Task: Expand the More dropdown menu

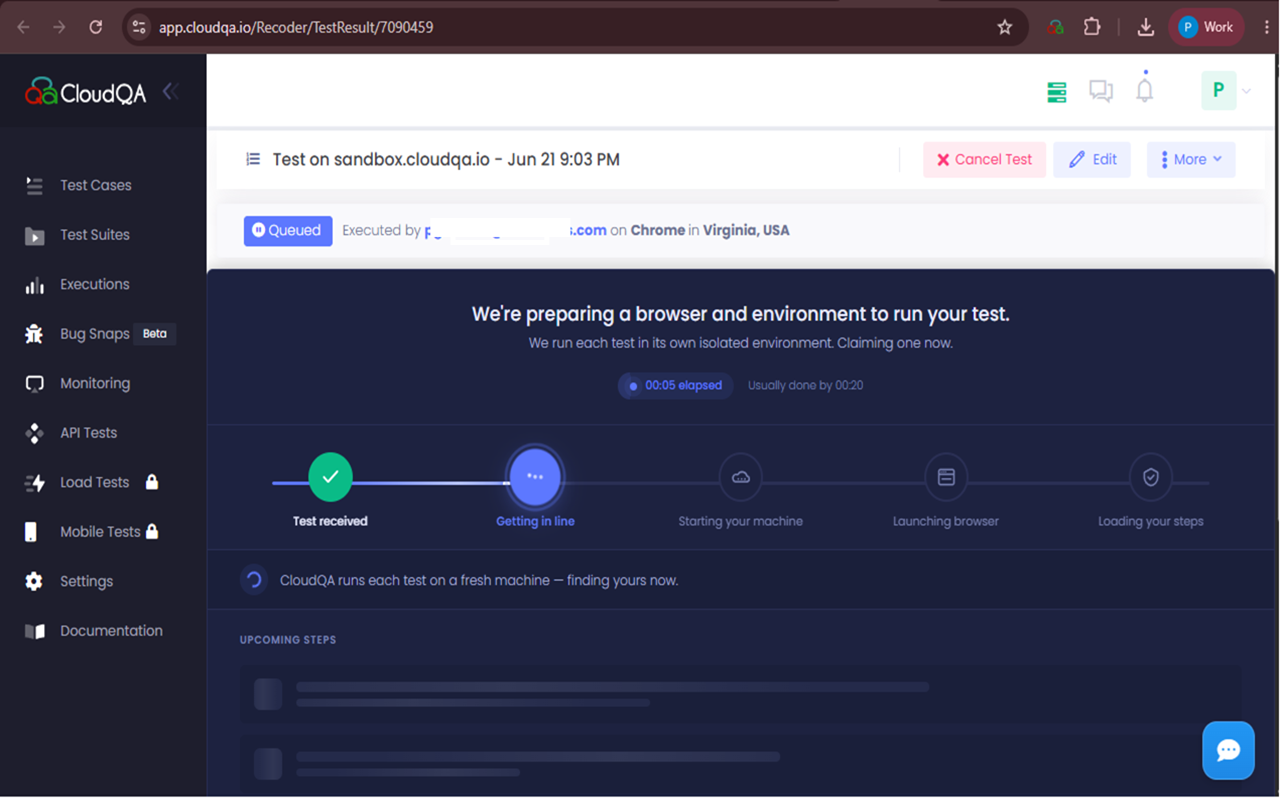Action: 1191,160
